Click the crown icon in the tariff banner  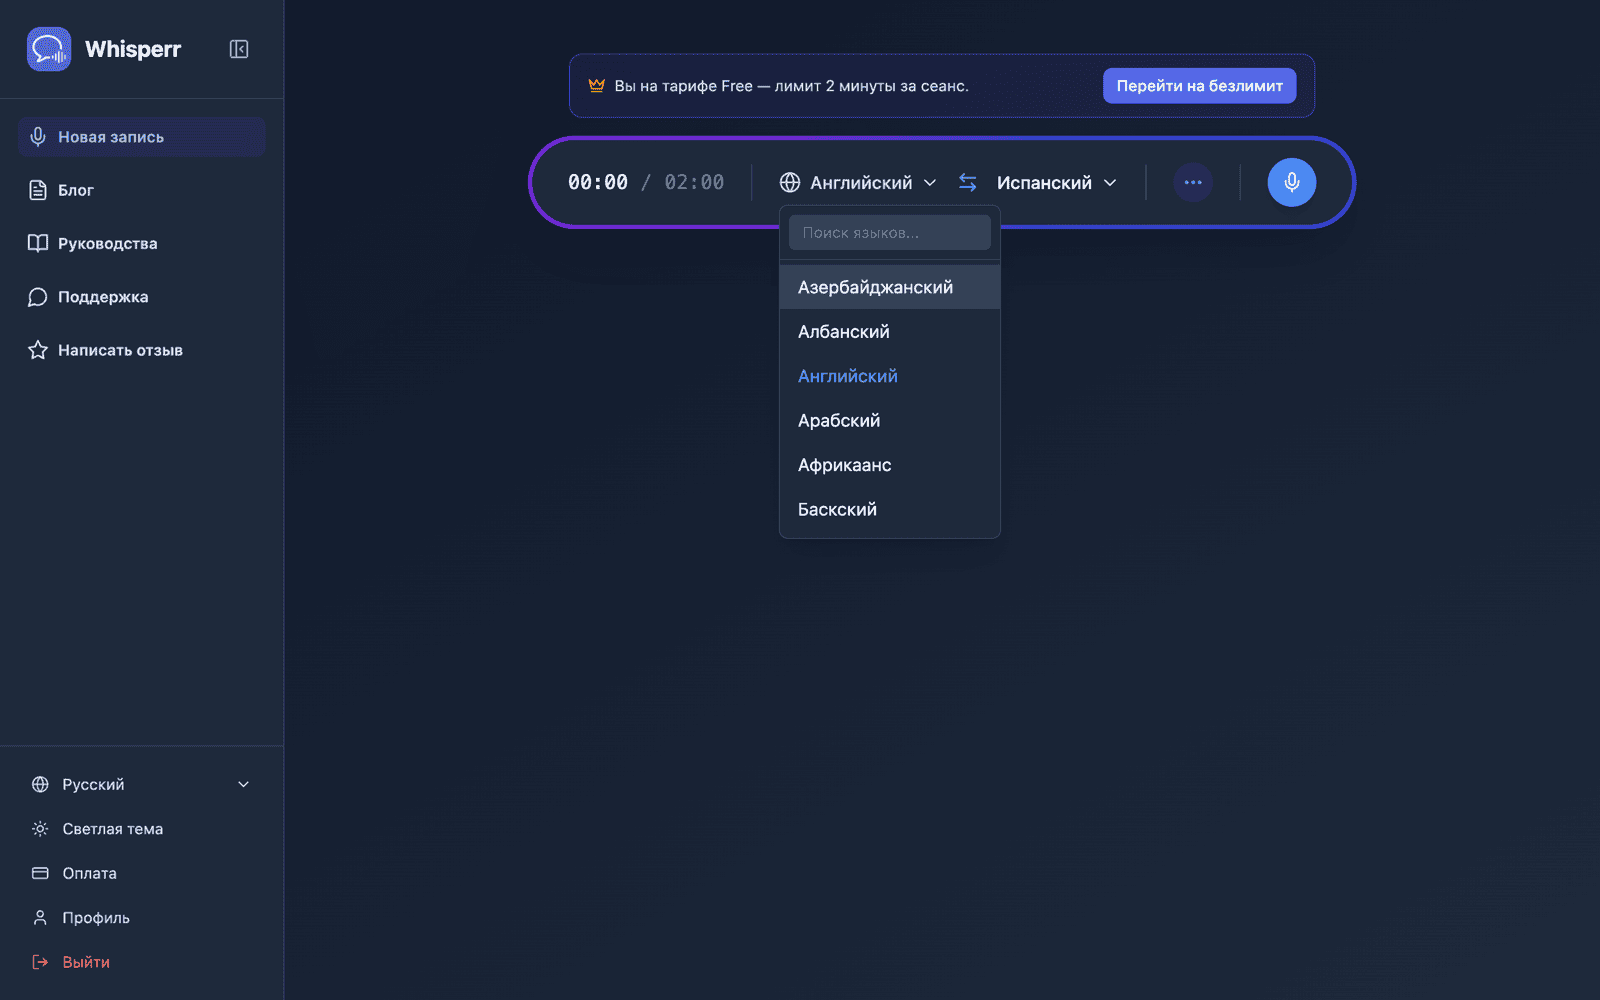point(597,85)
